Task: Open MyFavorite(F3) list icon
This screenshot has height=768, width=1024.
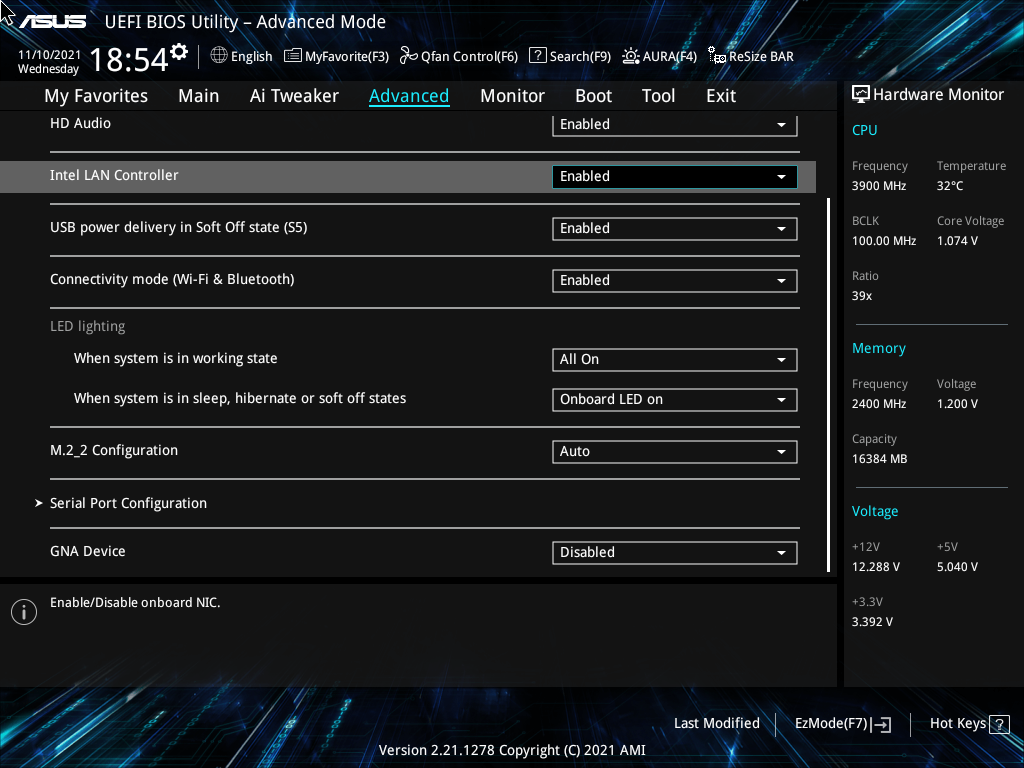Action: (x=293, y=56)
